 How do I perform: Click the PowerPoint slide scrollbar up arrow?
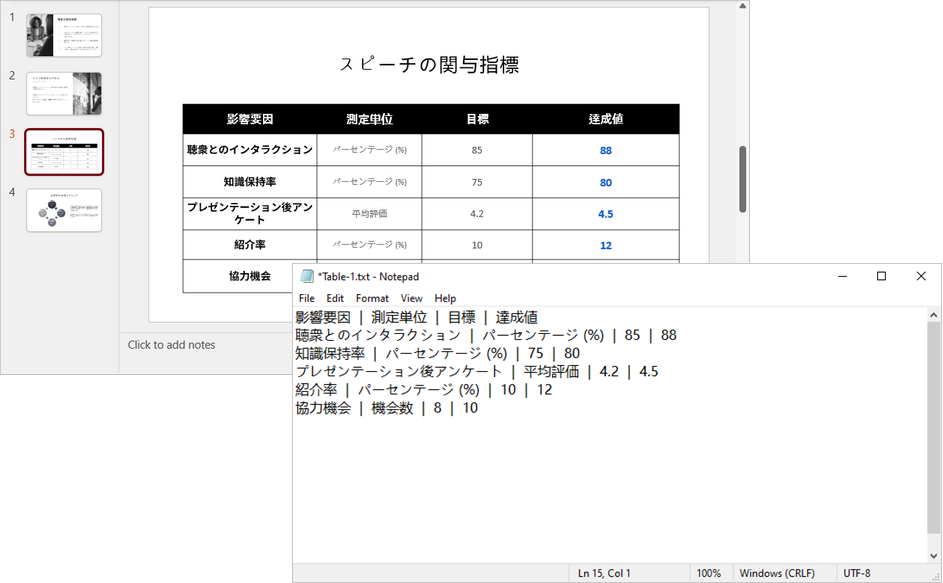[743, 6]
